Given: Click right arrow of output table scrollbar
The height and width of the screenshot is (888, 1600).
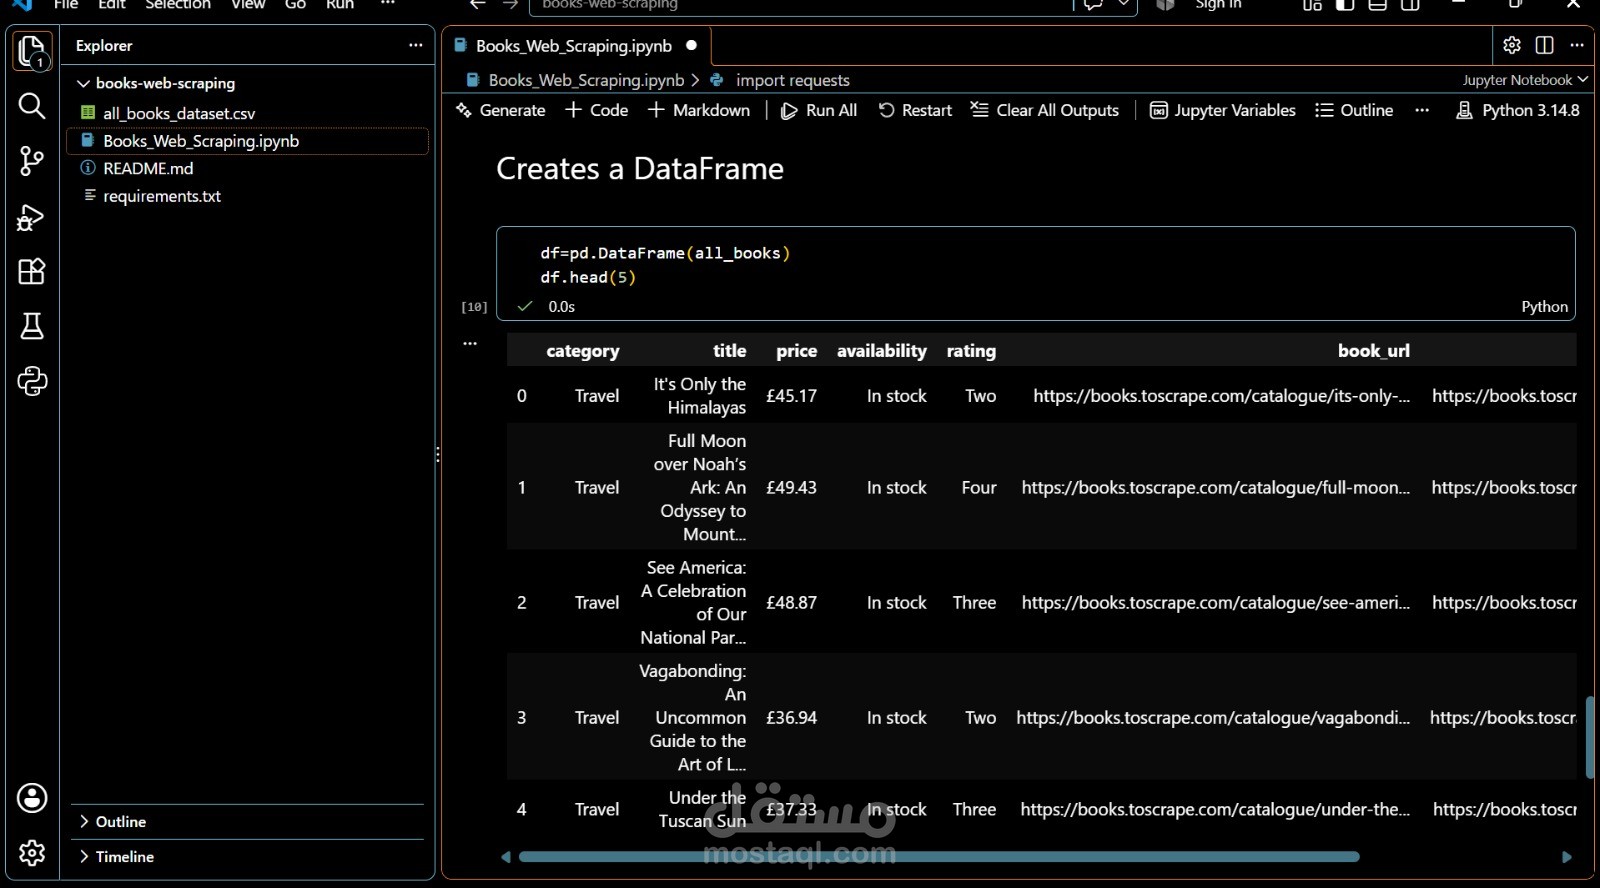Looking at the screenshot, I should [x=1567, y=857].
